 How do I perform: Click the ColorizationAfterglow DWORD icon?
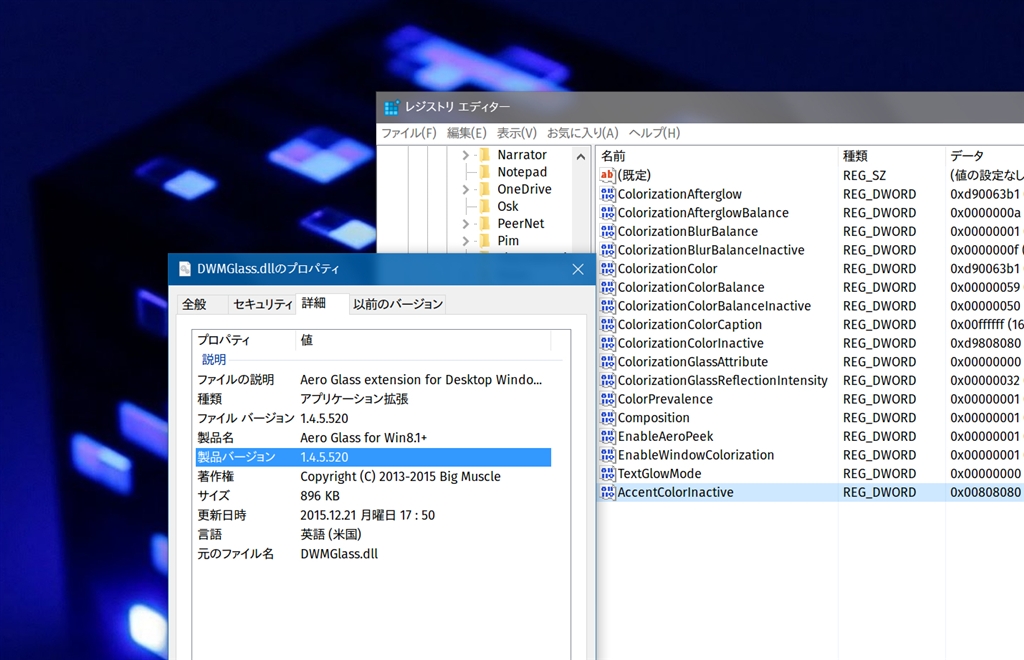coord(607,194)
